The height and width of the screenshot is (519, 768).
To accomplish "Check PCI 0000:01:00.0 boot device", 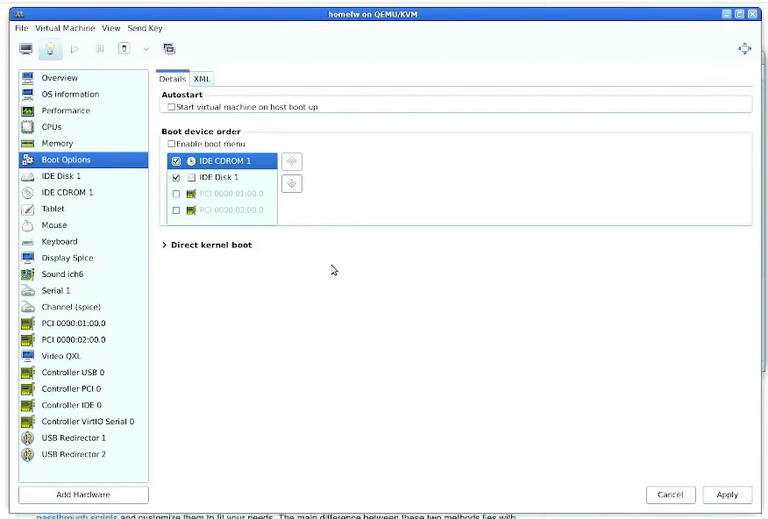I will click(176, 194).
